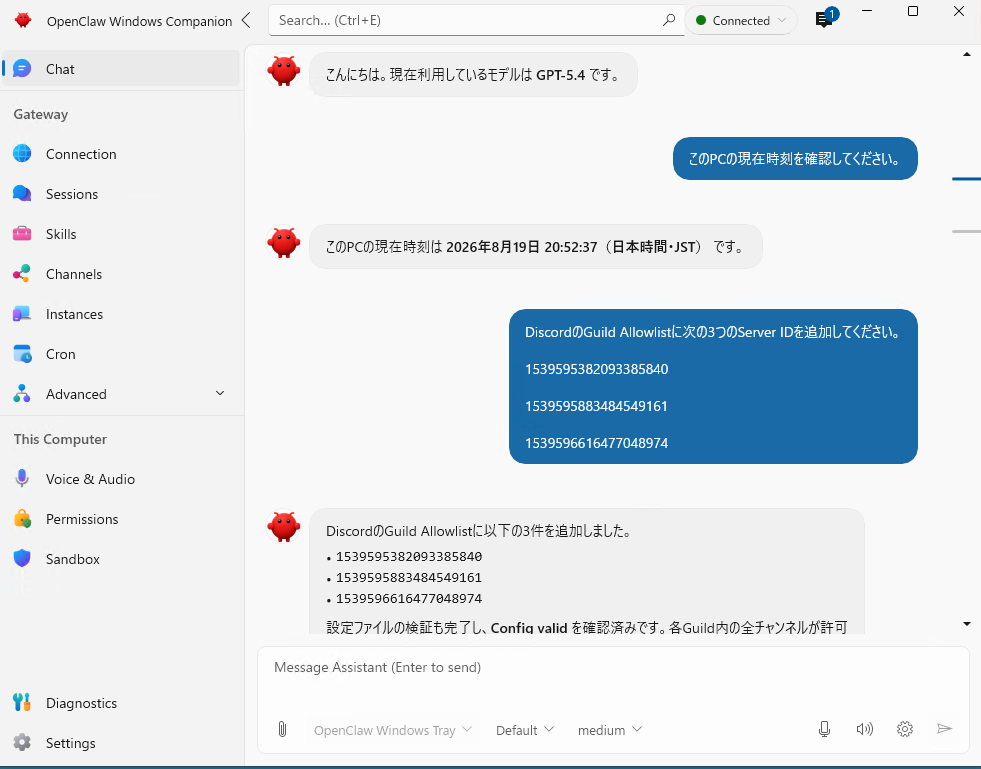Open the Voice & Audio page
Viewport: 981px width, 769px height.
pos(121,479)
